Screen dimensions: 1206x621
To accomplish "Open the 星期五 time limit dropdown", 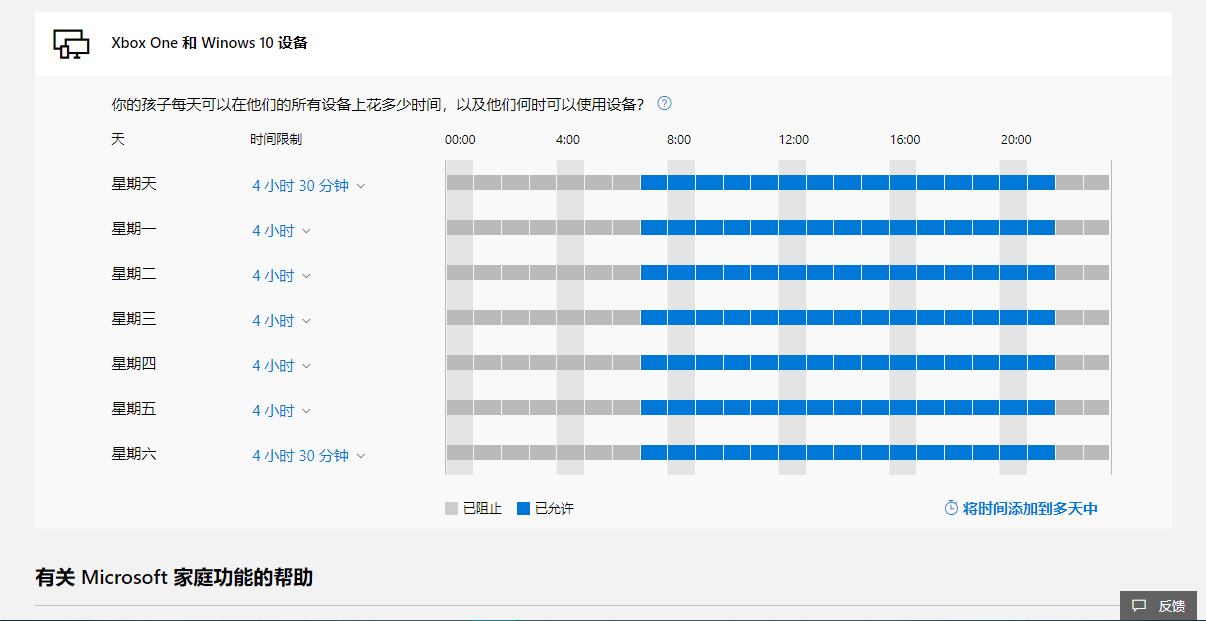I will pyautogui.click(x=281, y=408).
